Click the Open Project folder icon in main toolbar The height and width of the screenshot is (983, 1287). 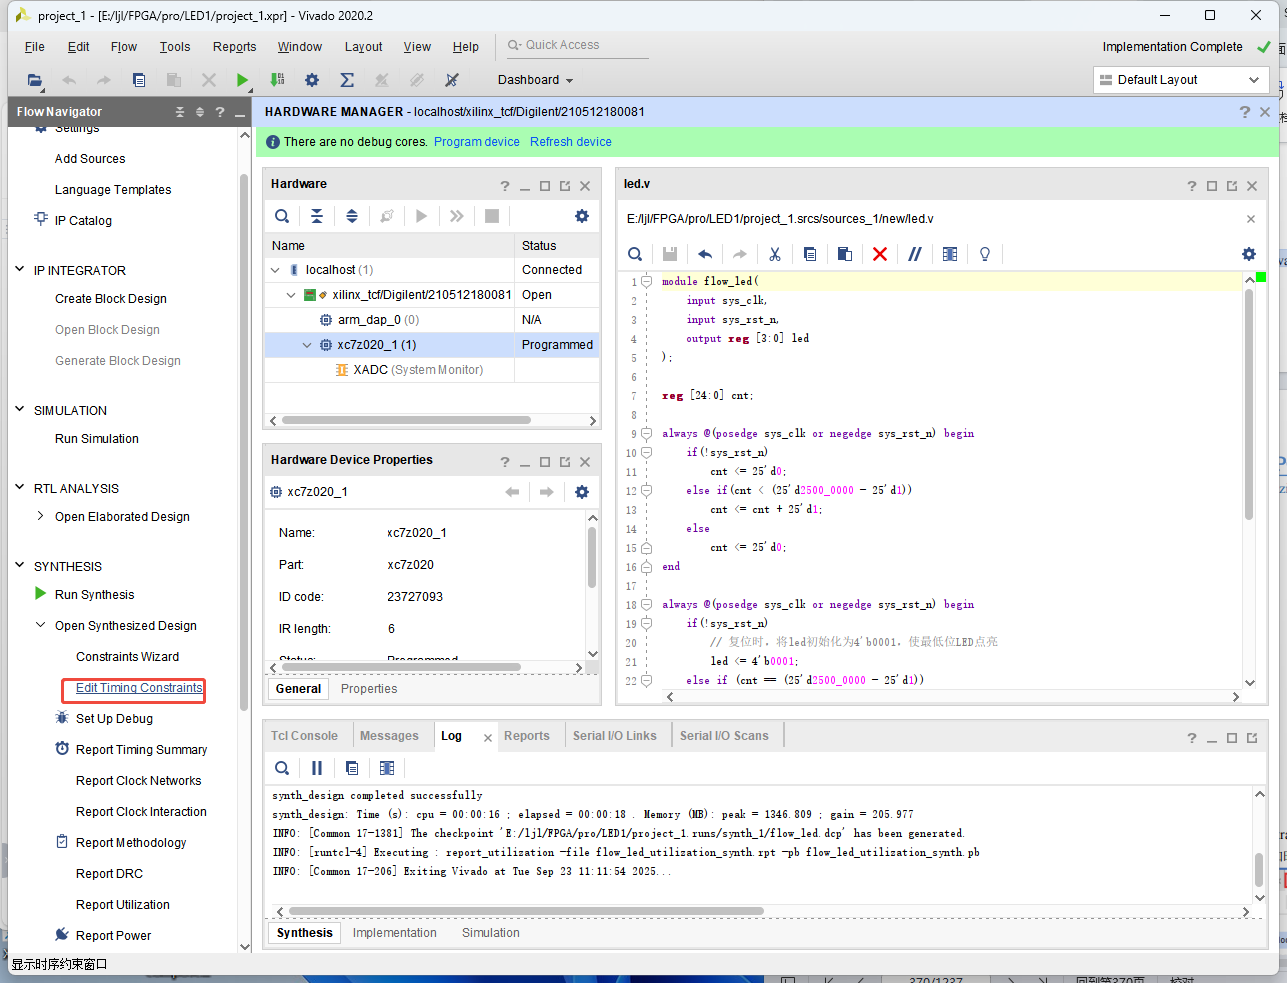[35, 80]
